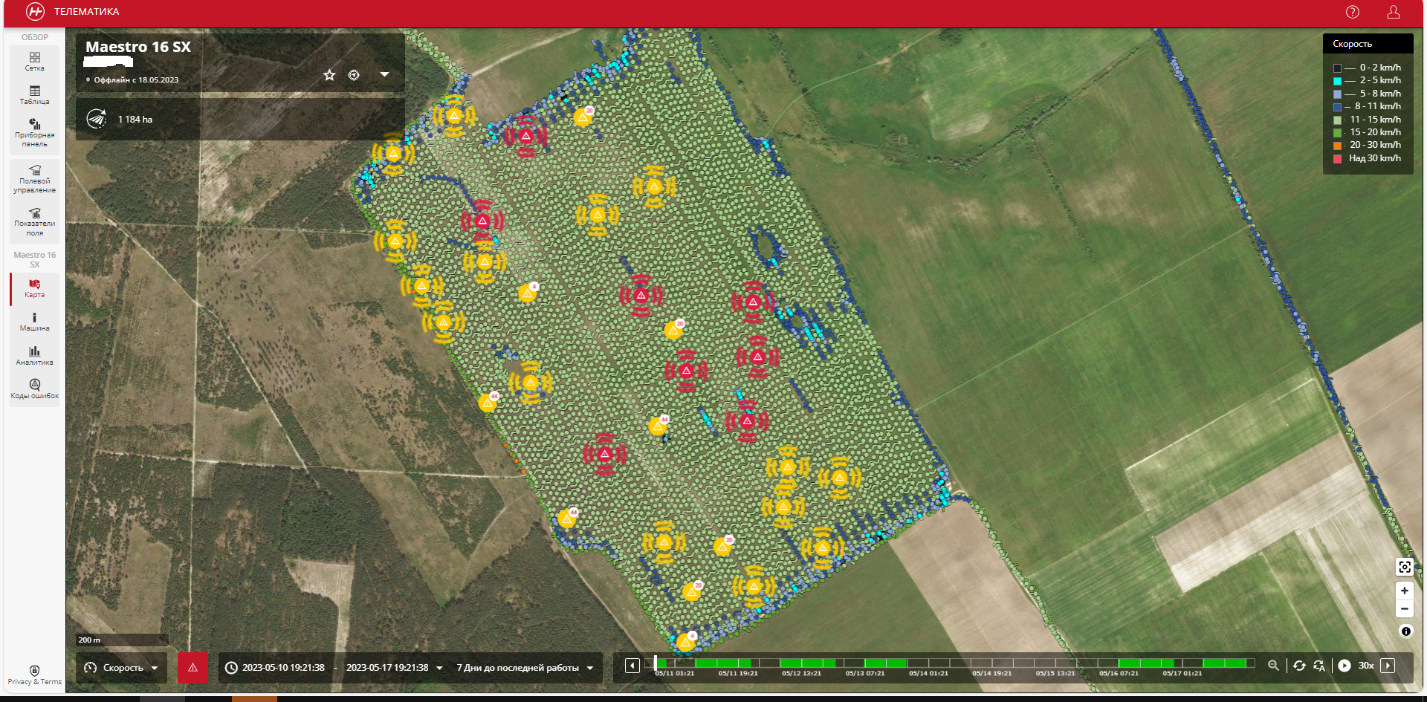Click the seeding area icon beside 1 184 ha
The width and height of the screenshot is (1427, 702).
point(96,118)
